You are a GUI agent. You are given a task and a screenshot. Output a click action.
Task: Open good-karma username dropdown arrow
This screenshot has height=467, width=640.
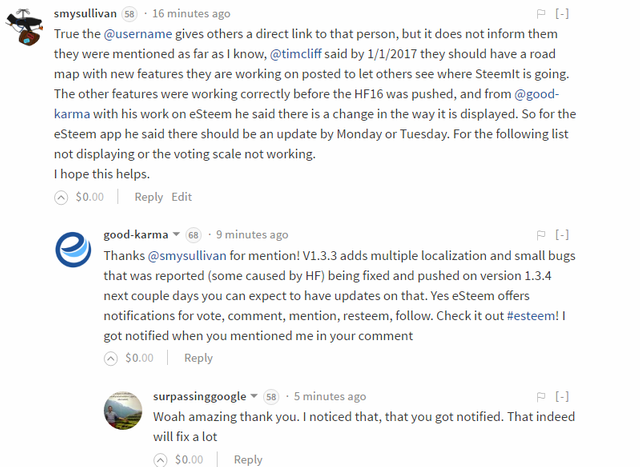pyautogui.click(x=177, y=235)
